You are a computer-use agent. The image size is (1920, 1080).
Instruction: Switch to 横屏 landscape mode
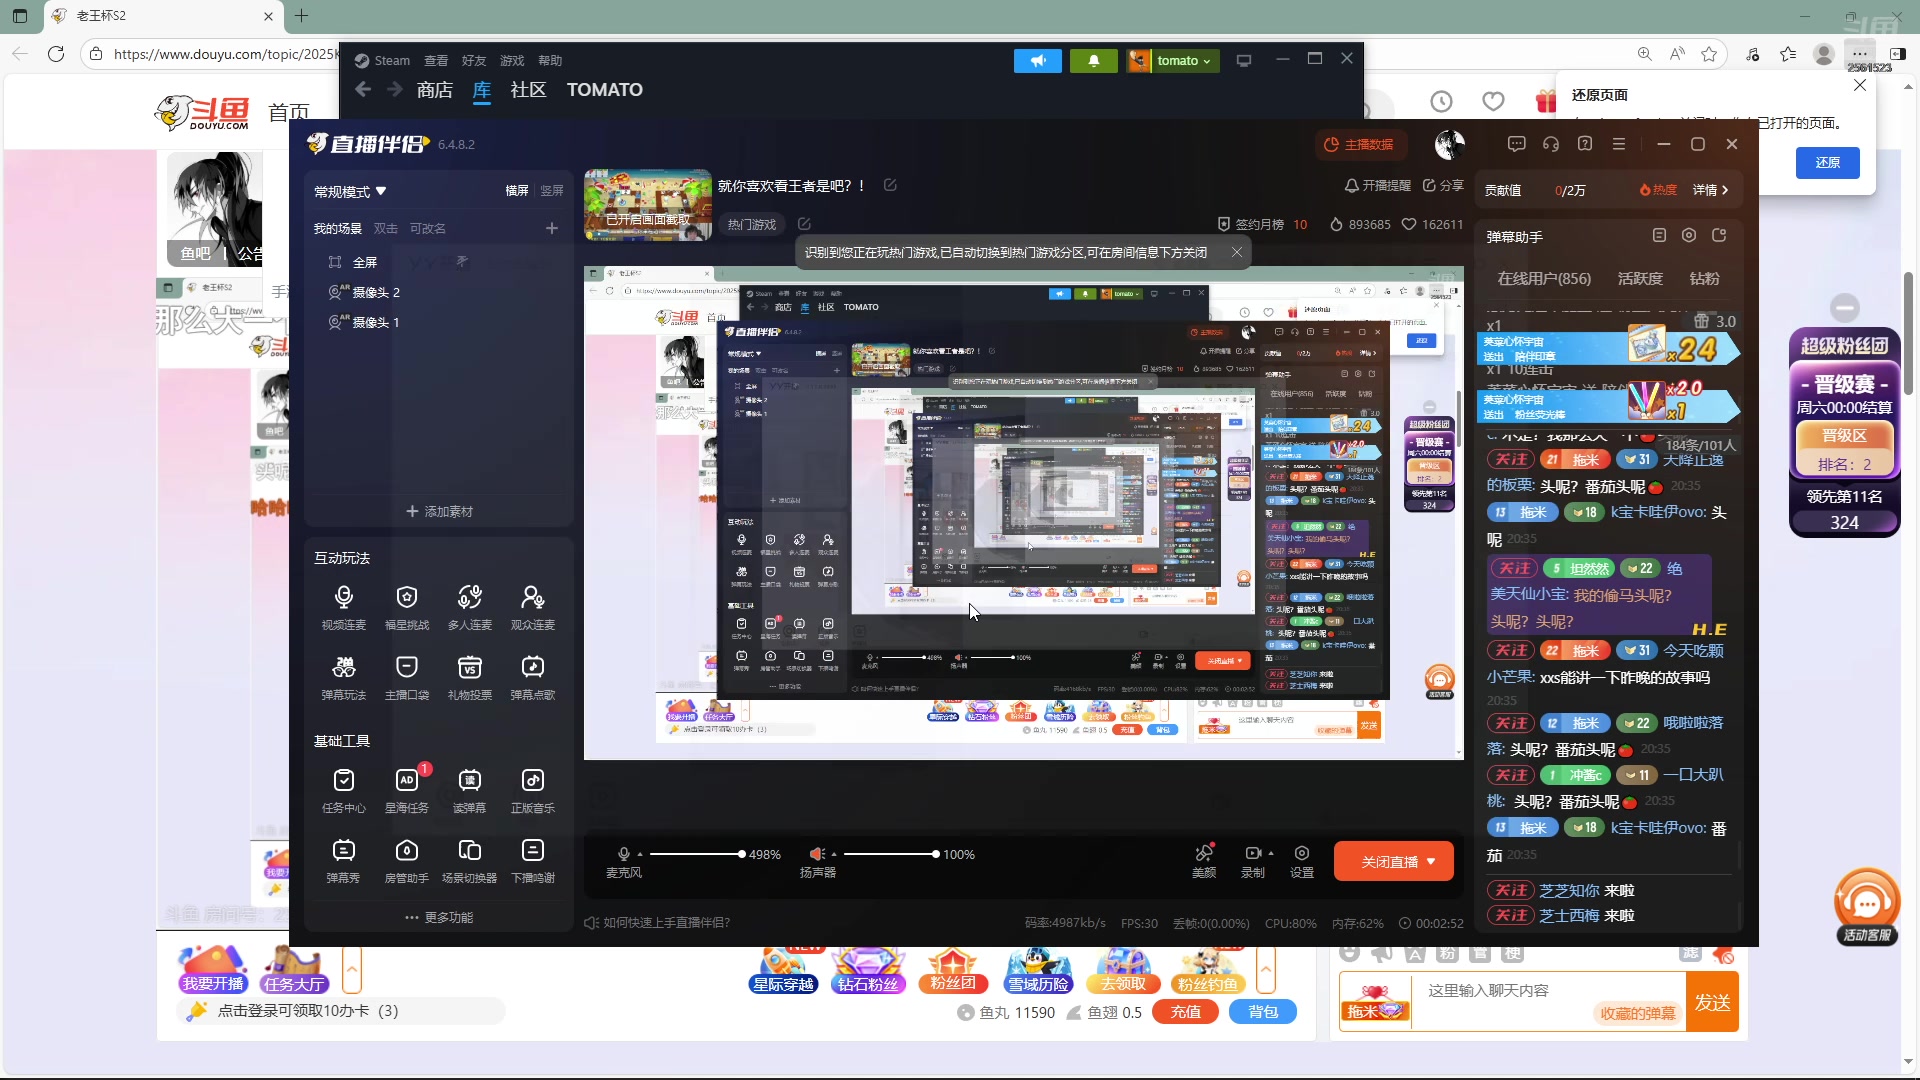[x=517, y=191]
